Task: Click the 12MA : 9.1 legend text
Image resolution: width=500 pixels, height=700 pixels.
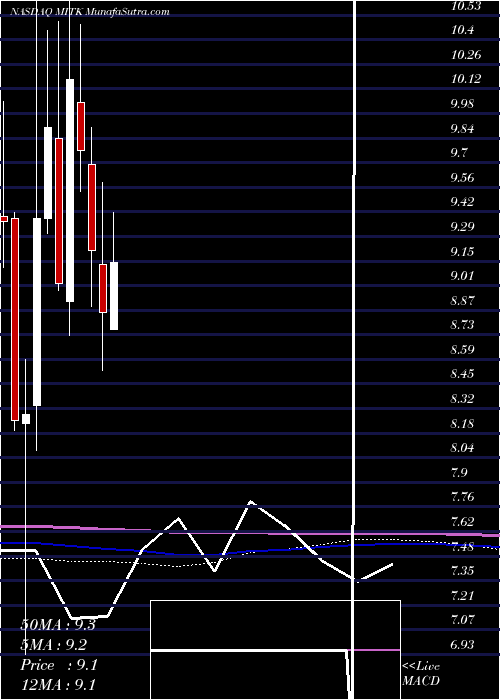Action: click(x=58, y=685)
